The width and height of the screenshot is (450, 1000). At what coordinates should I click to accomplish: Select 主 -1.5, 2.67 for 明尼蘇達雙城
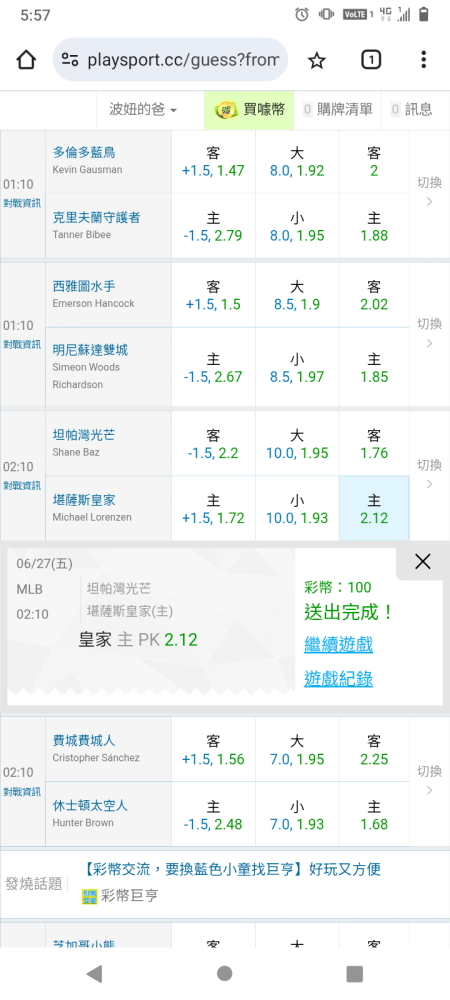pyautogui.click(x=214, y=367)
